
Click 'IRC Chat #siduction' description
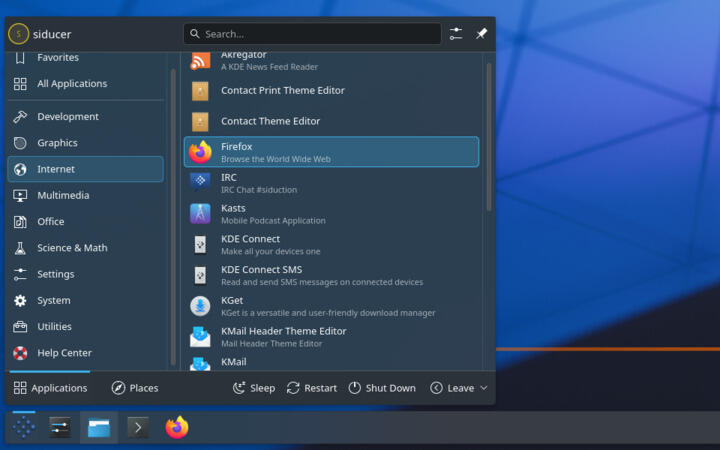(x=259, y=190)
